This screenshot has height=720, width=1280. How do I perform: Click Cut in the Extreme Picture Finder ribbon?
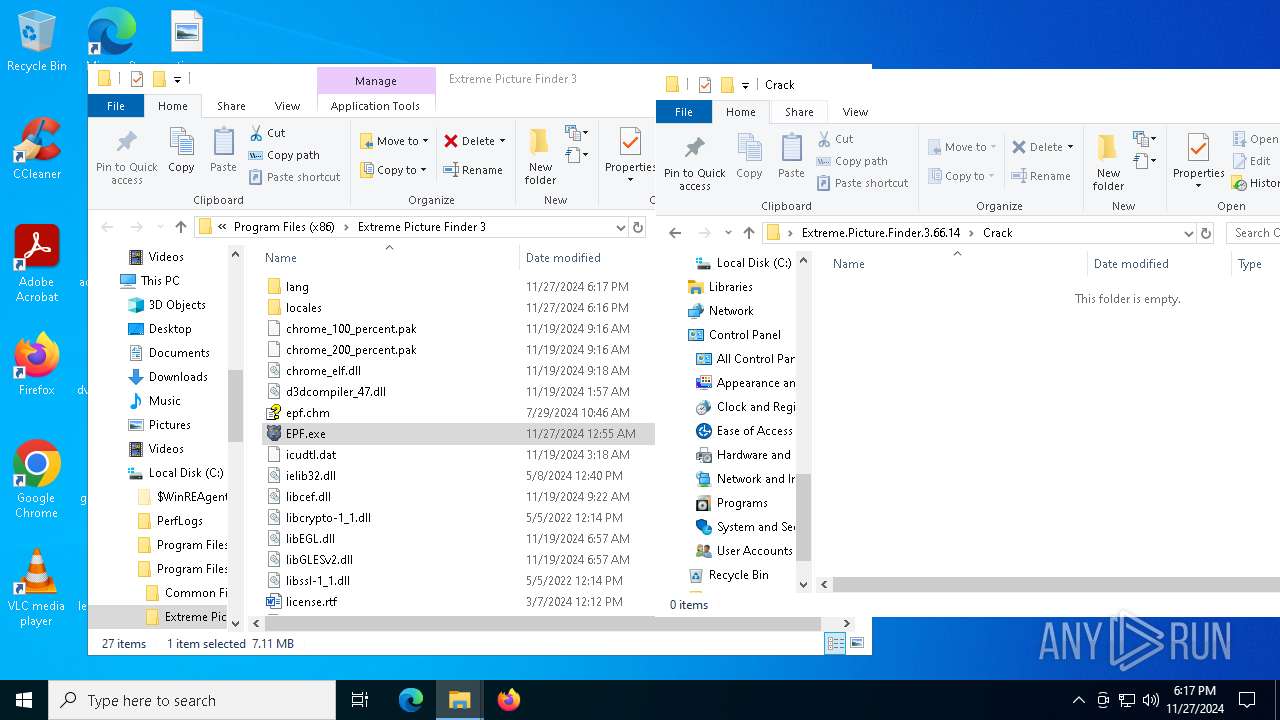coord(267,133)
